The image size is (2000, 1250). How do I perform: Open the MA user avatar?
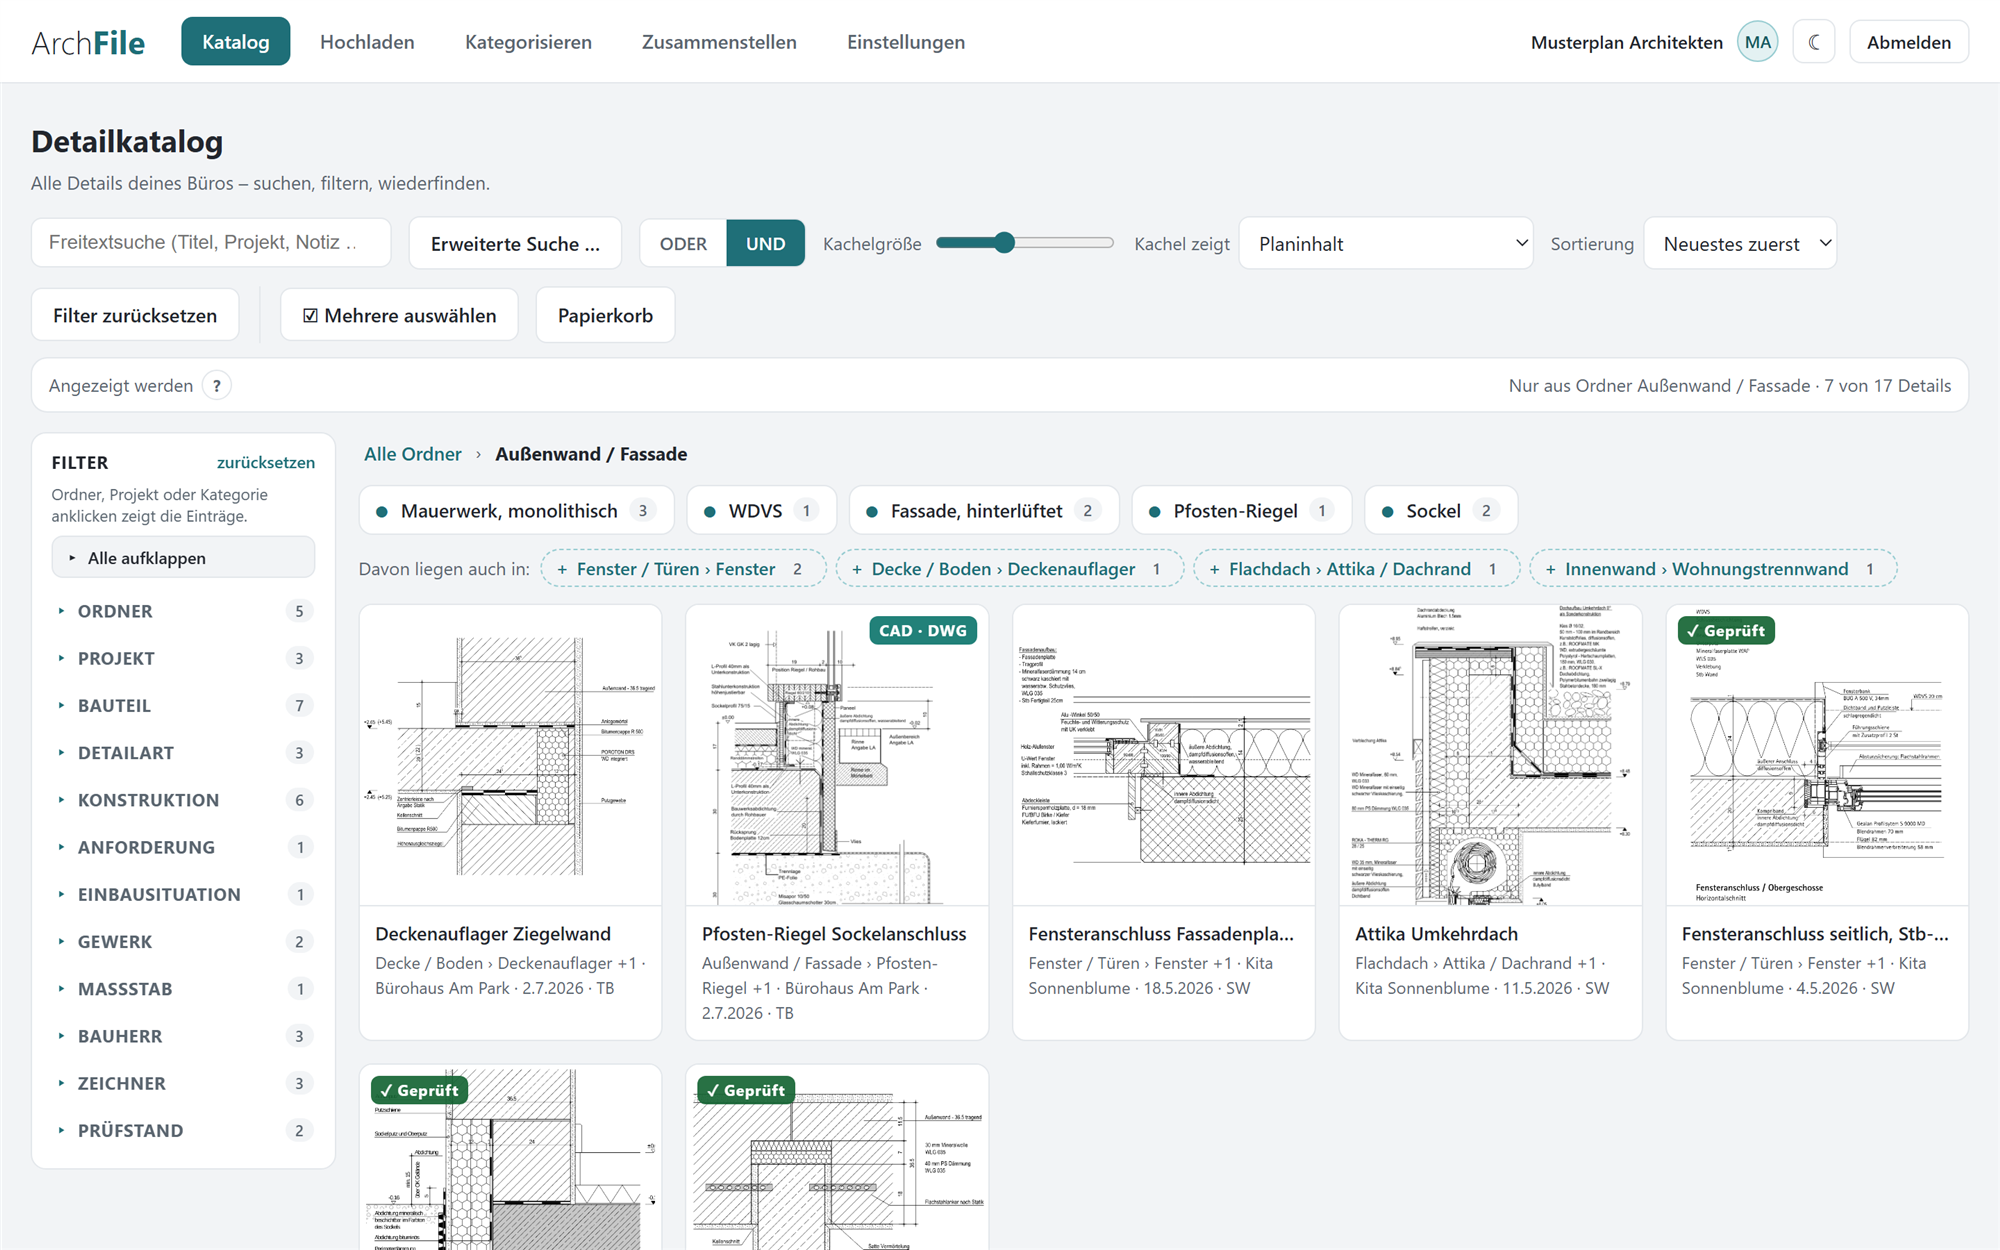[1758, 42]
